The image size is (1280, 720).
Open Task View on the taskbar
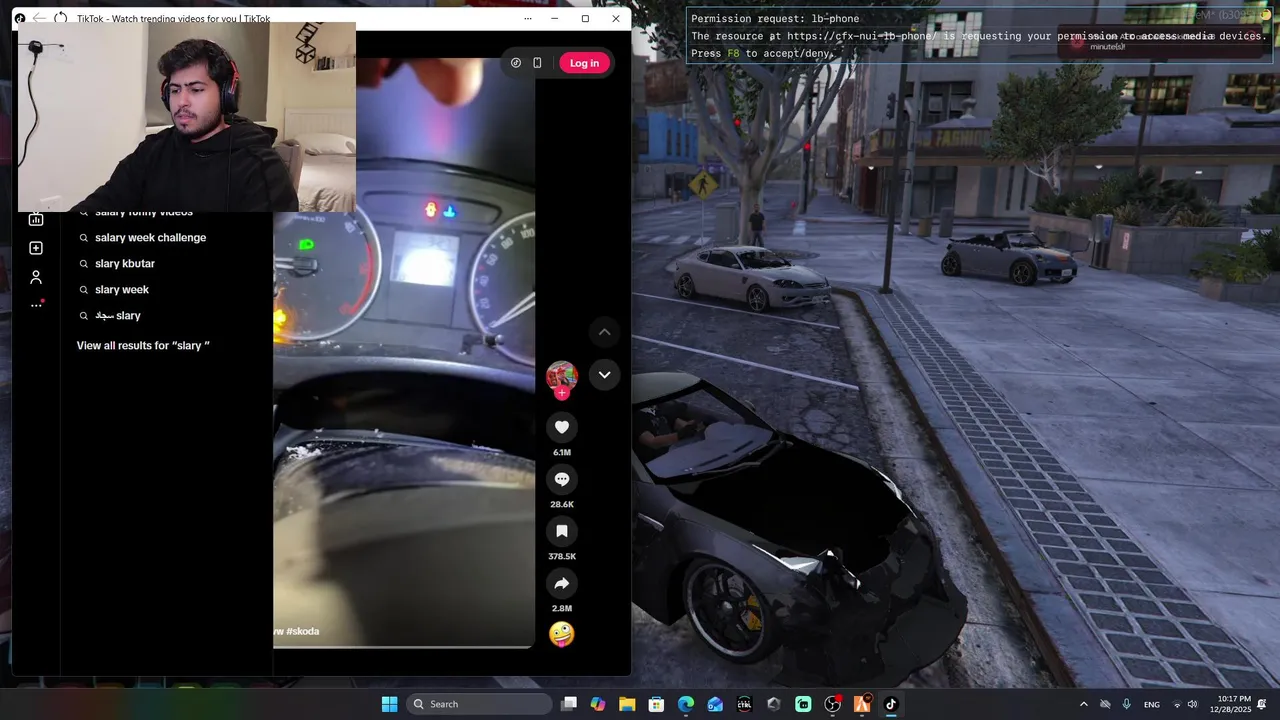click(569, 704)
